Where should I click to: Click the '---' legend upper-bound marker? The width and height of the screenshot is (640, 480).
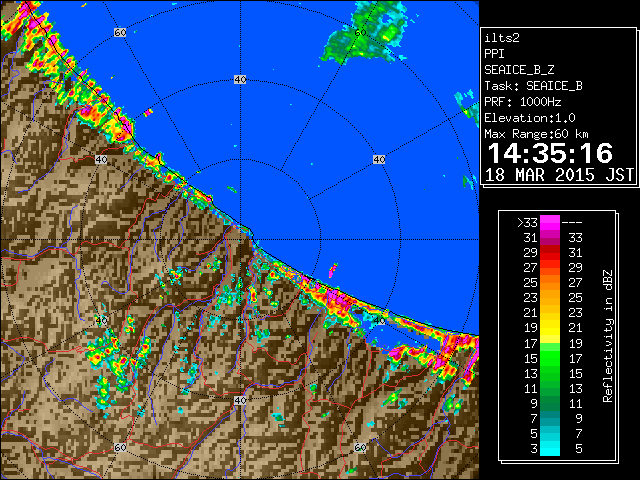click(x=572, y=222)
